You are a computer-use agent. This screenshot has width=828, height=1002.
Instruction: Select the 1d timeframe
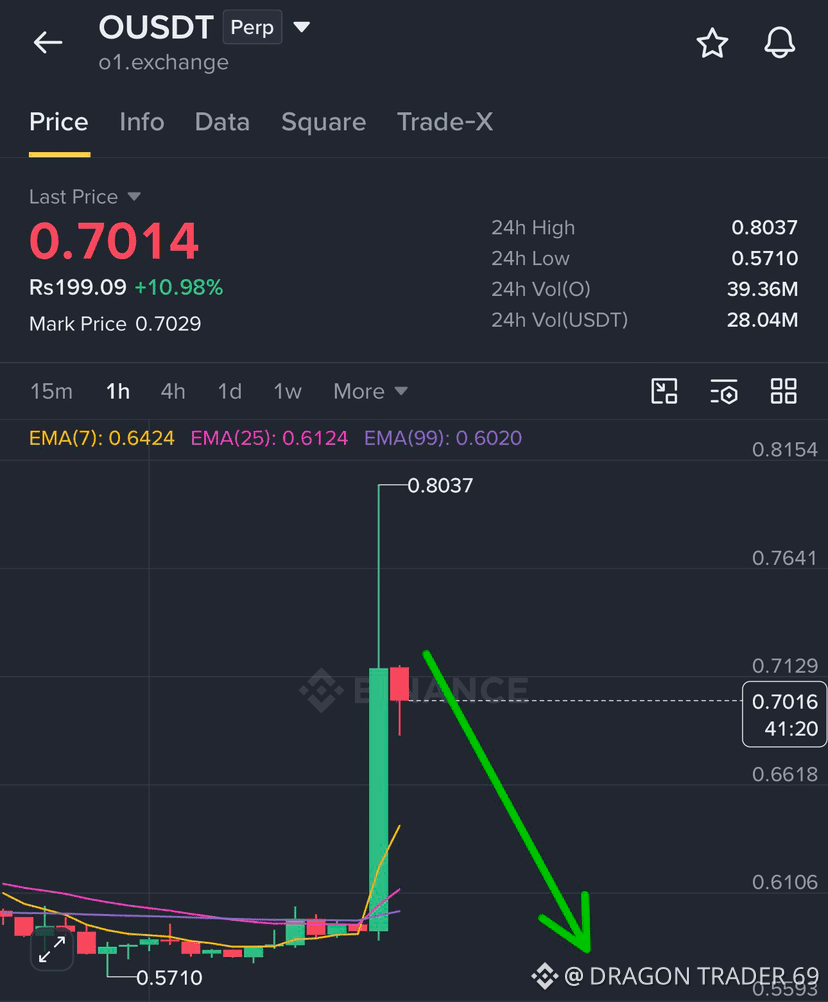point(229,391)
